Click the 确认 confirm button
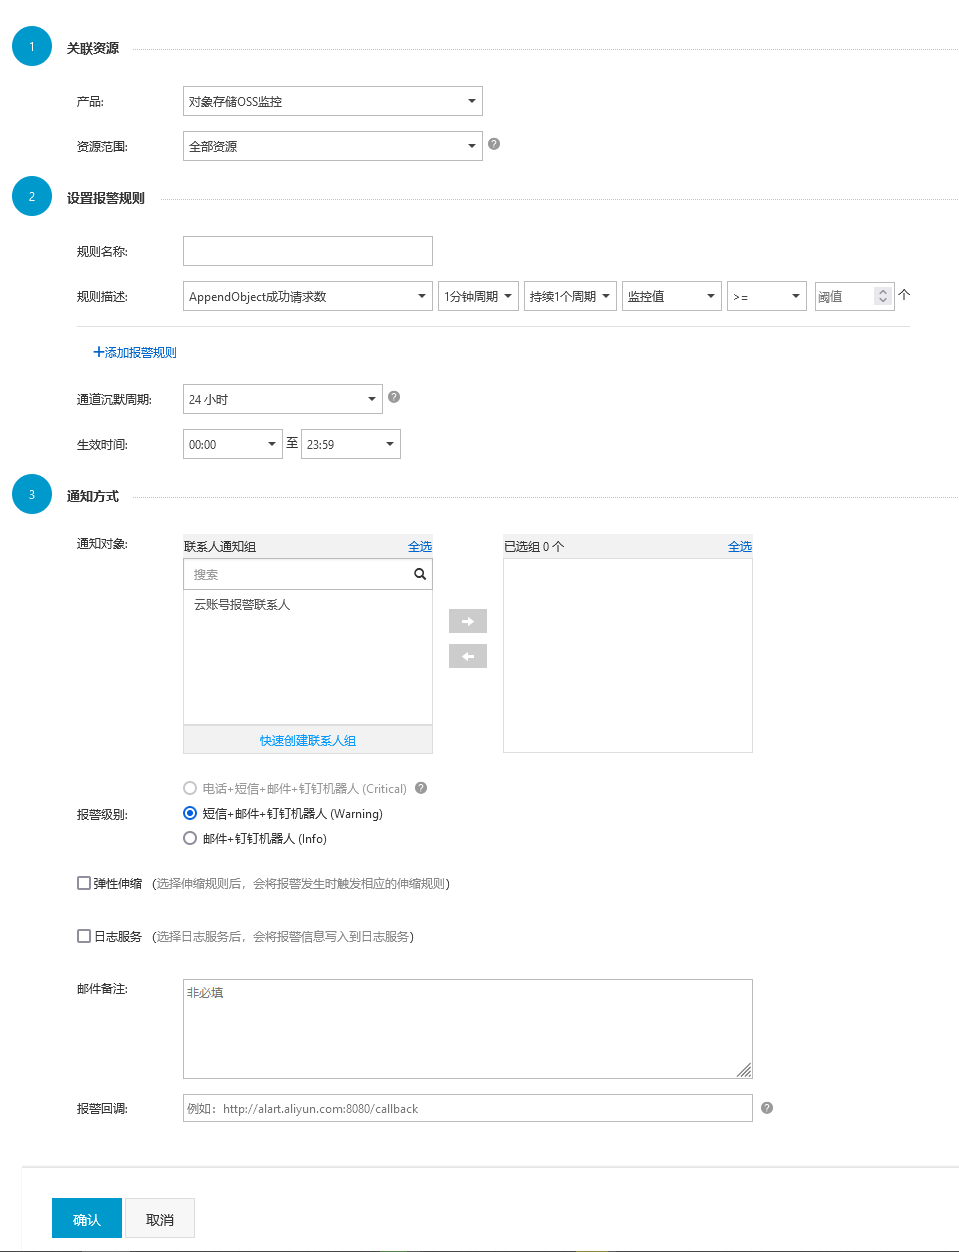Image resolution: width=959 pixels, height=1252 pixels. coord(86,1217)
